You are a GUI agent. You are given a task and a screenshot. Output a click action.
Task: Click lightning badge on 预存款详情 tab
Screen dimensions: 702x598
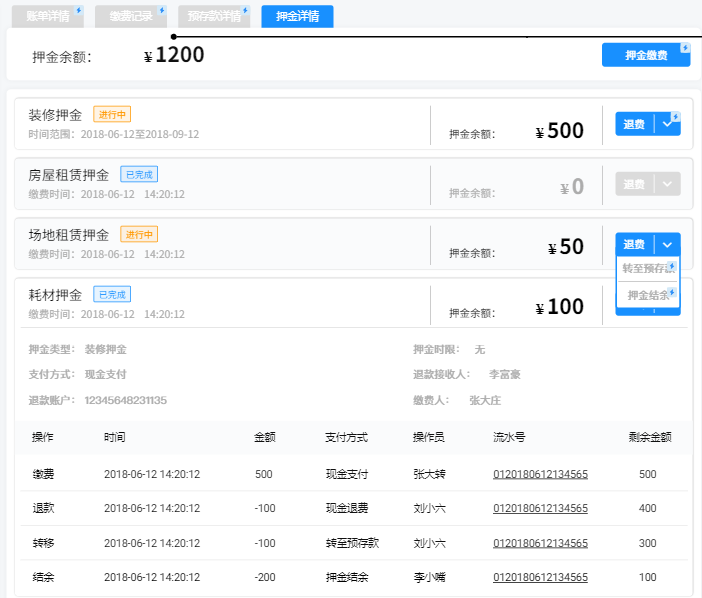point(245,10)
